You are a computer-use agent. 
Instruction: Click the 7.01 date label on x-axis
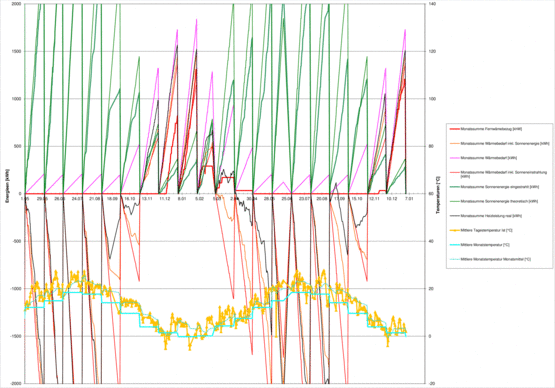click(x=409, y=199)
